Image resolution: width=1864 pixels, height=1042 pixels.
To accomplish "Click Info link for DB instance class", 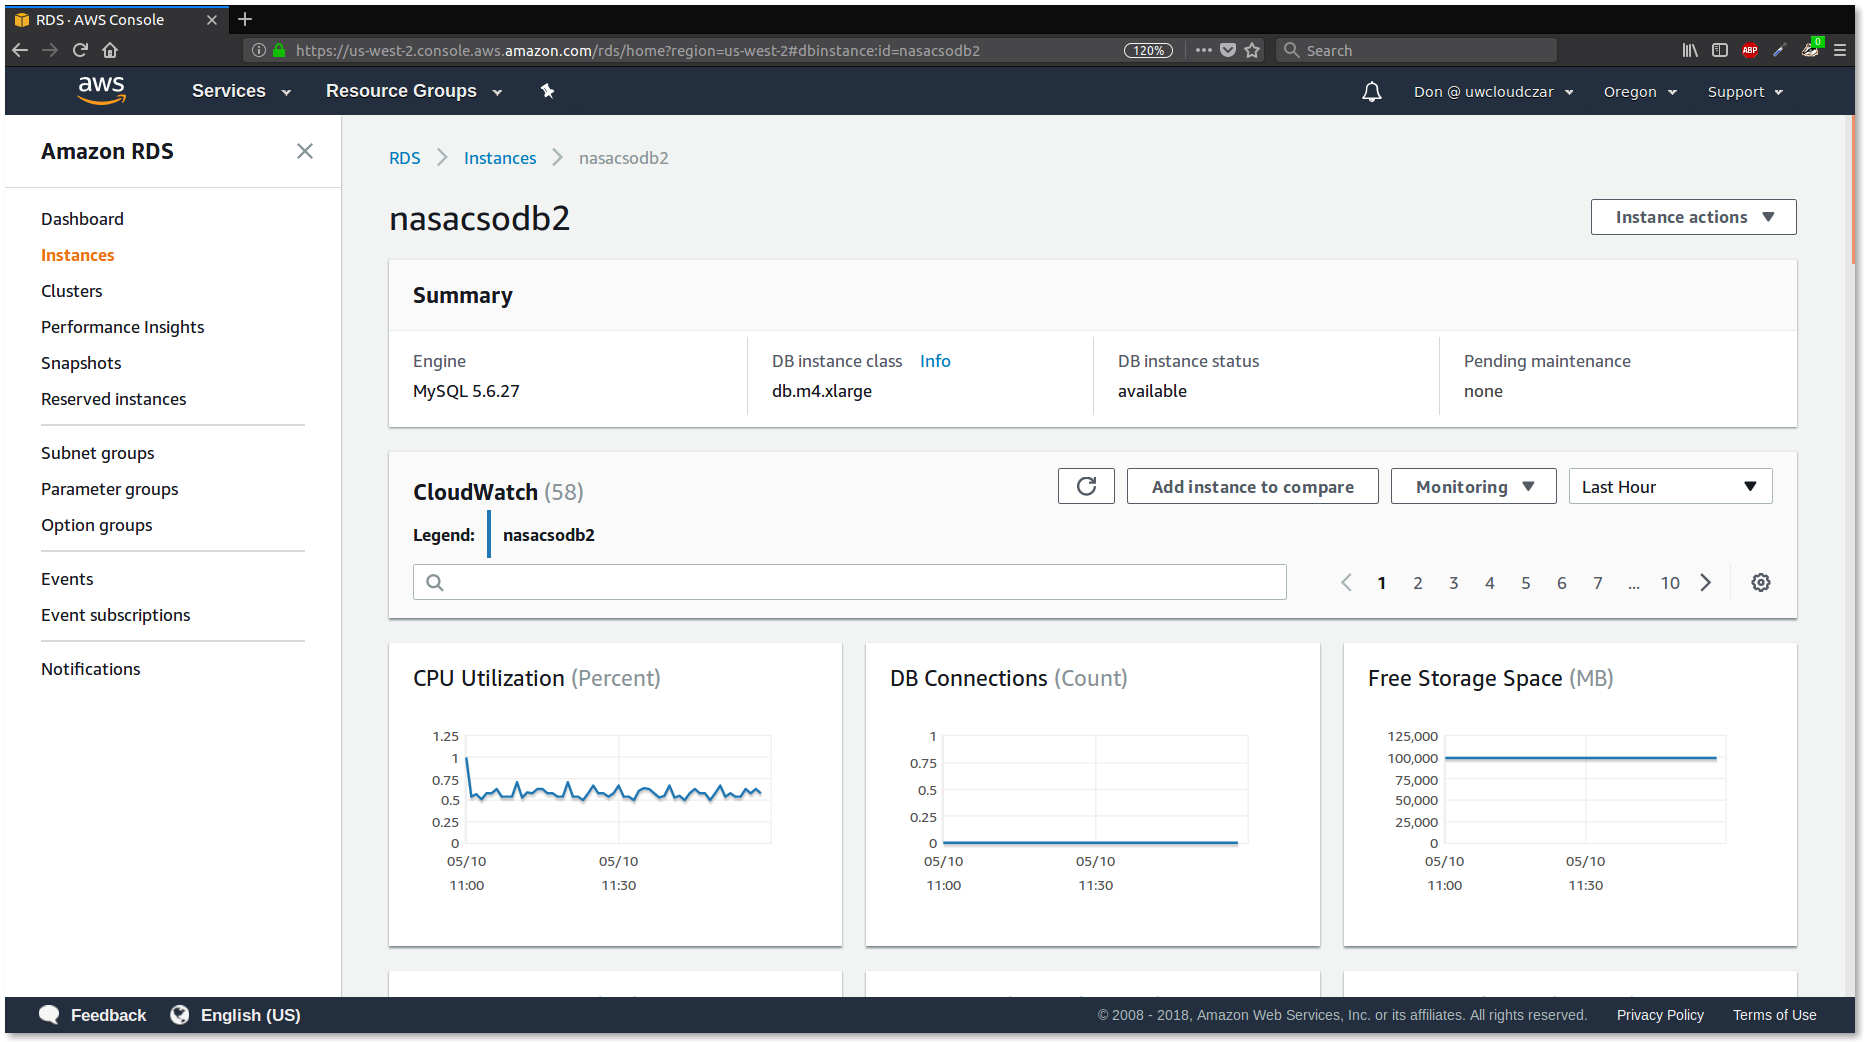I will [x=935, y=361].
